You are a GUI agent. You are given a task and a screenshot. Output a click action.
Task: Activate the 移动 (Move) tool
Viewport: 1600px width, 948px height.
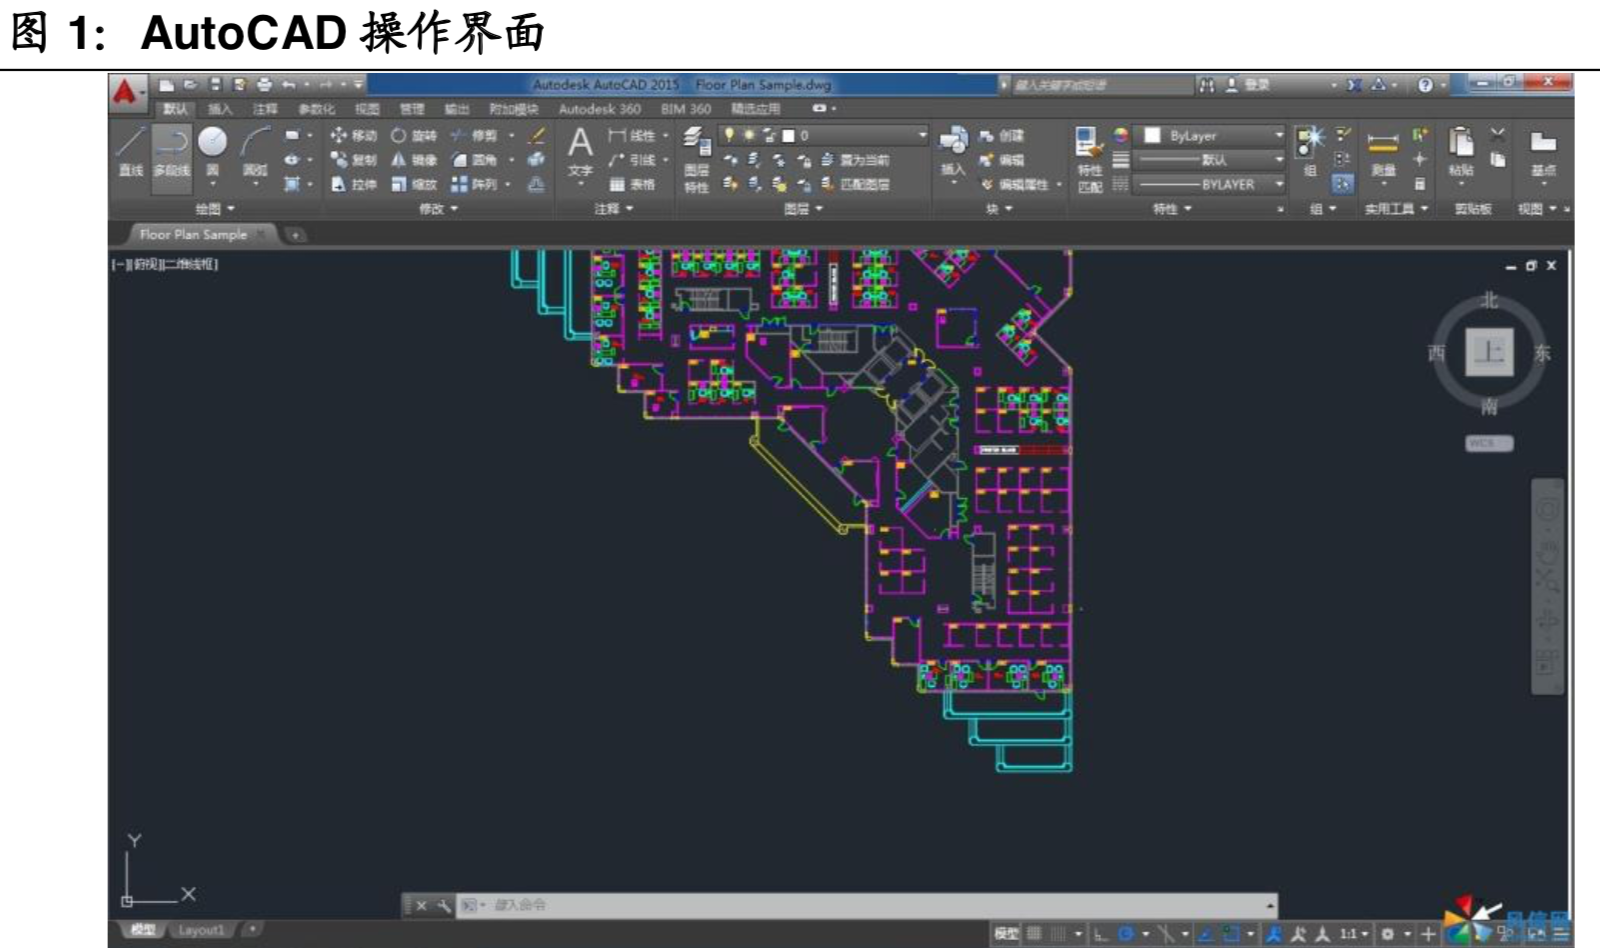pyautogui.click(x=355, y=134)
